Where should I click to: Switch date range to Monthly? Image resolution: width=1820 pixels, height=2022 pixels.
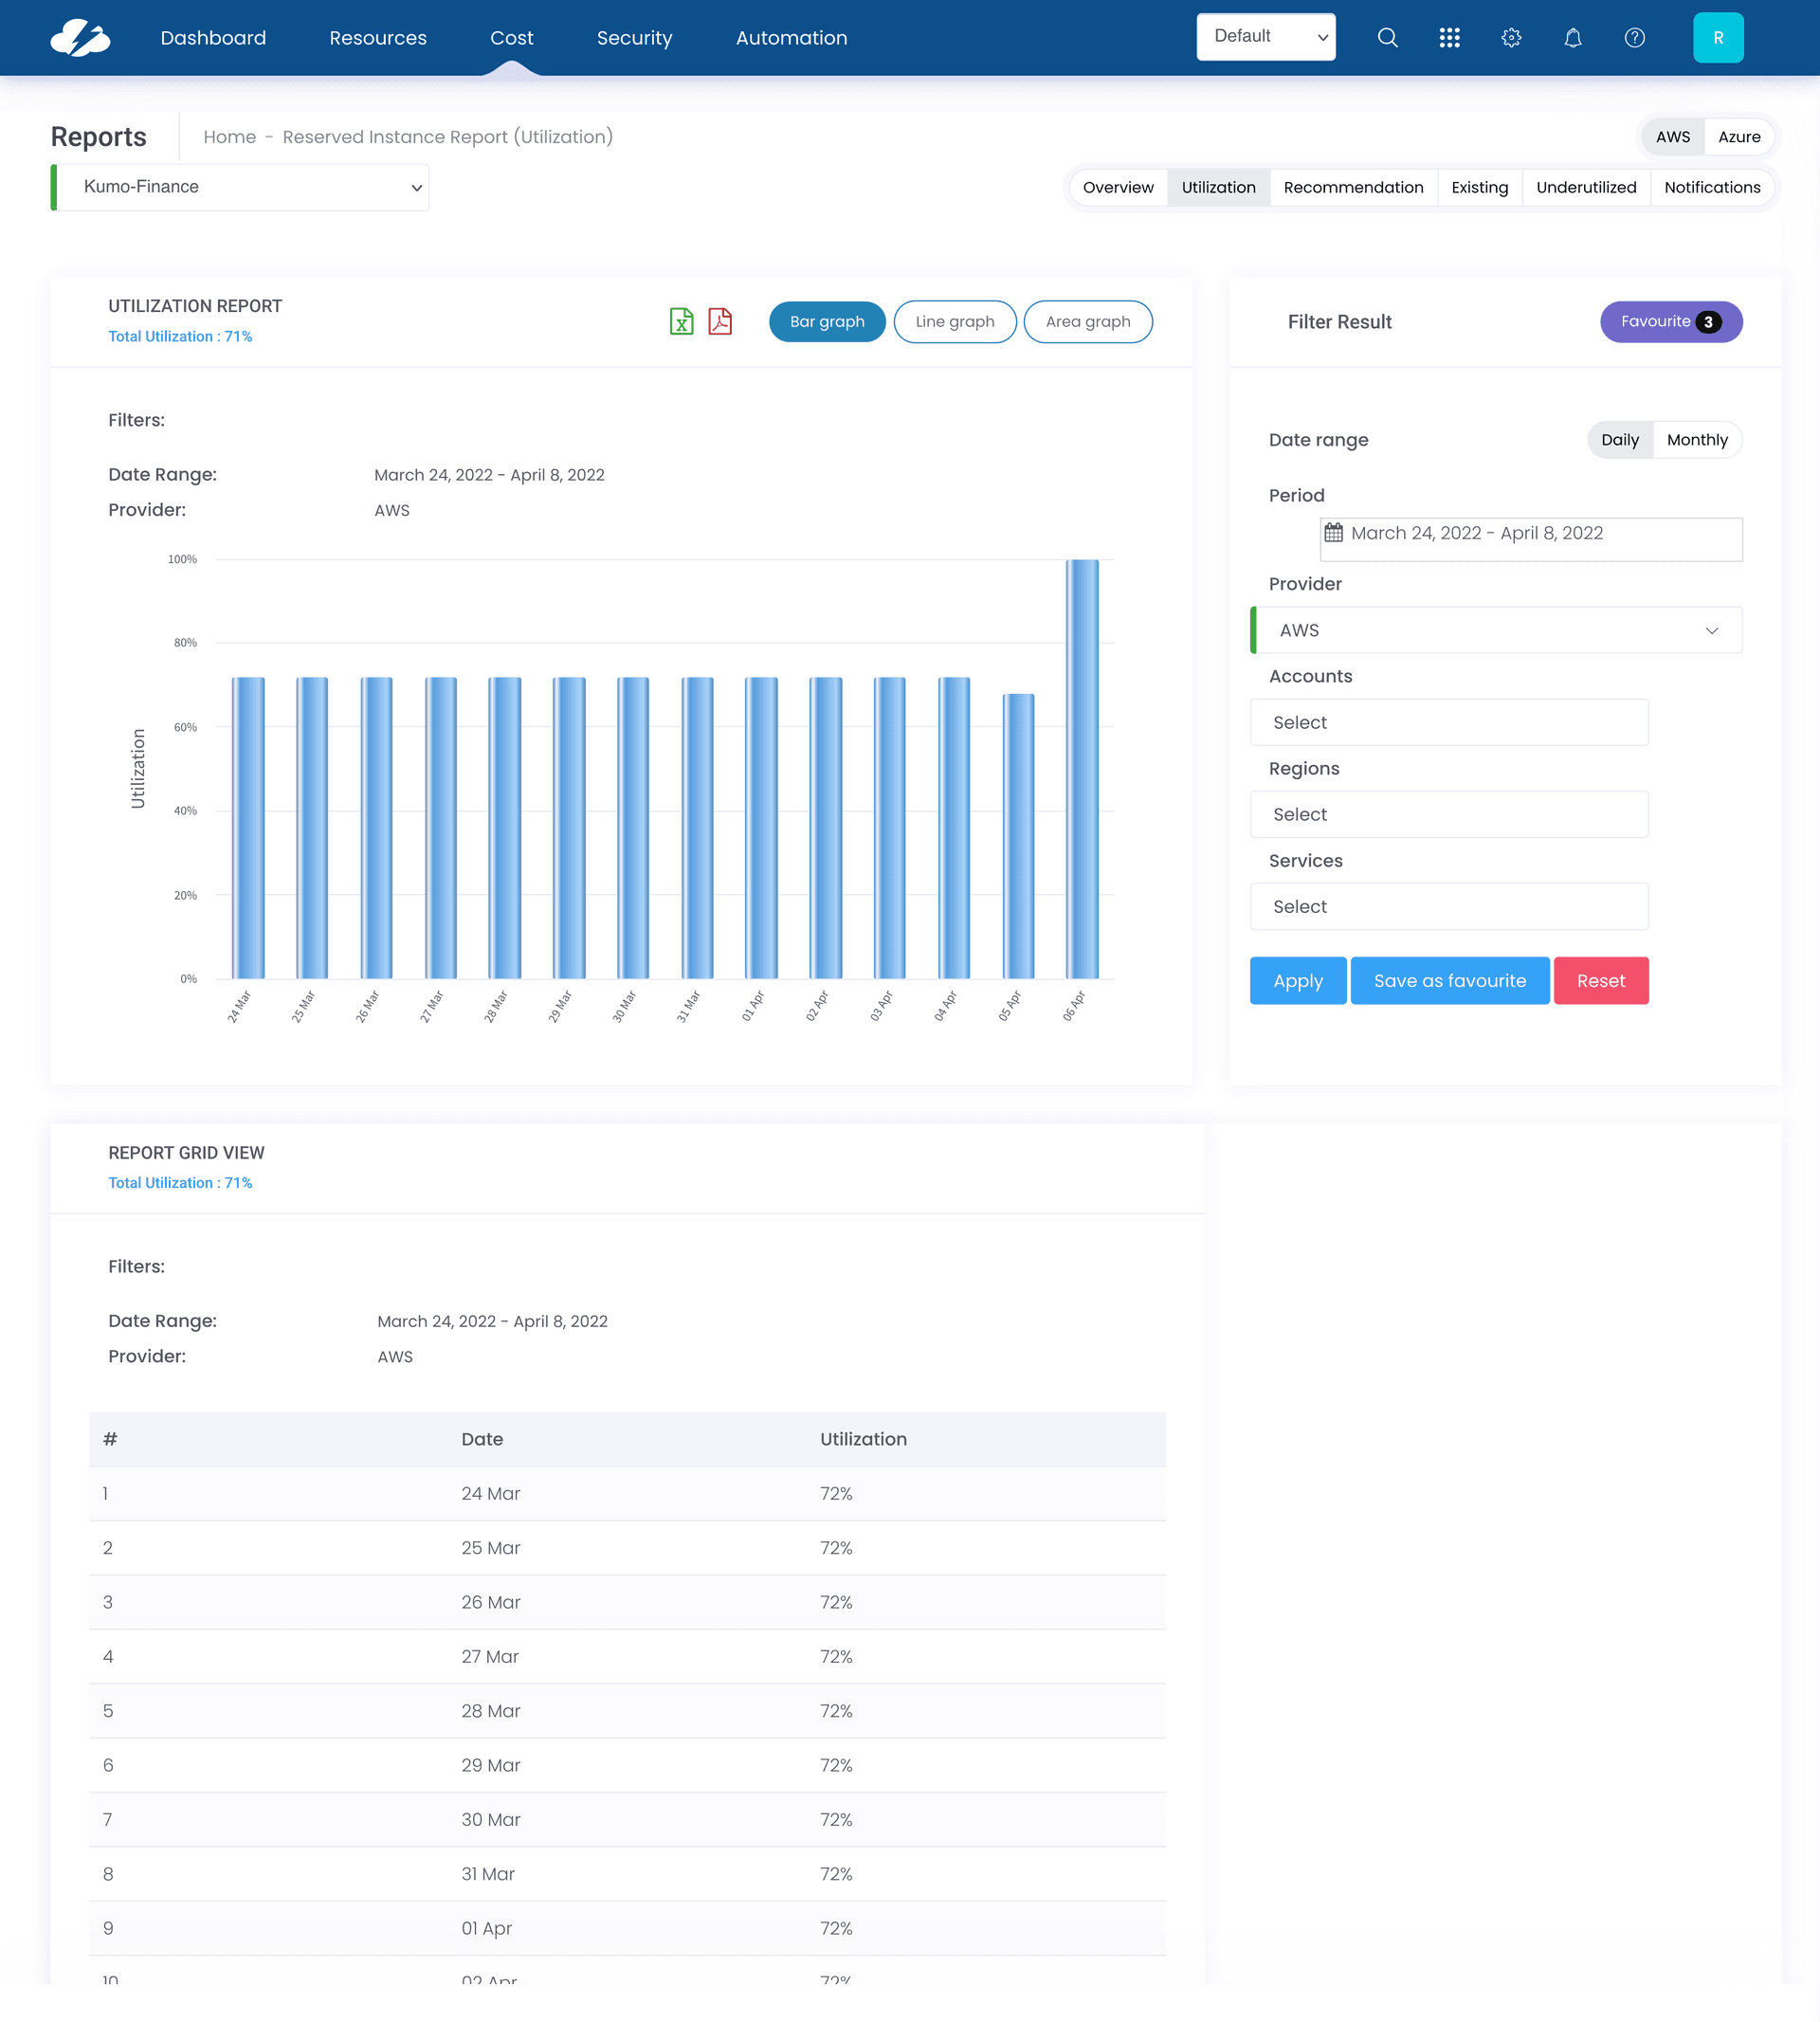click(1697, 439)
